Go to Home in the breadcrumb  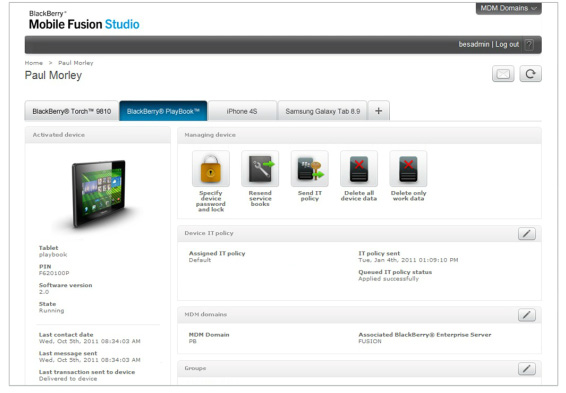point(34,63)
